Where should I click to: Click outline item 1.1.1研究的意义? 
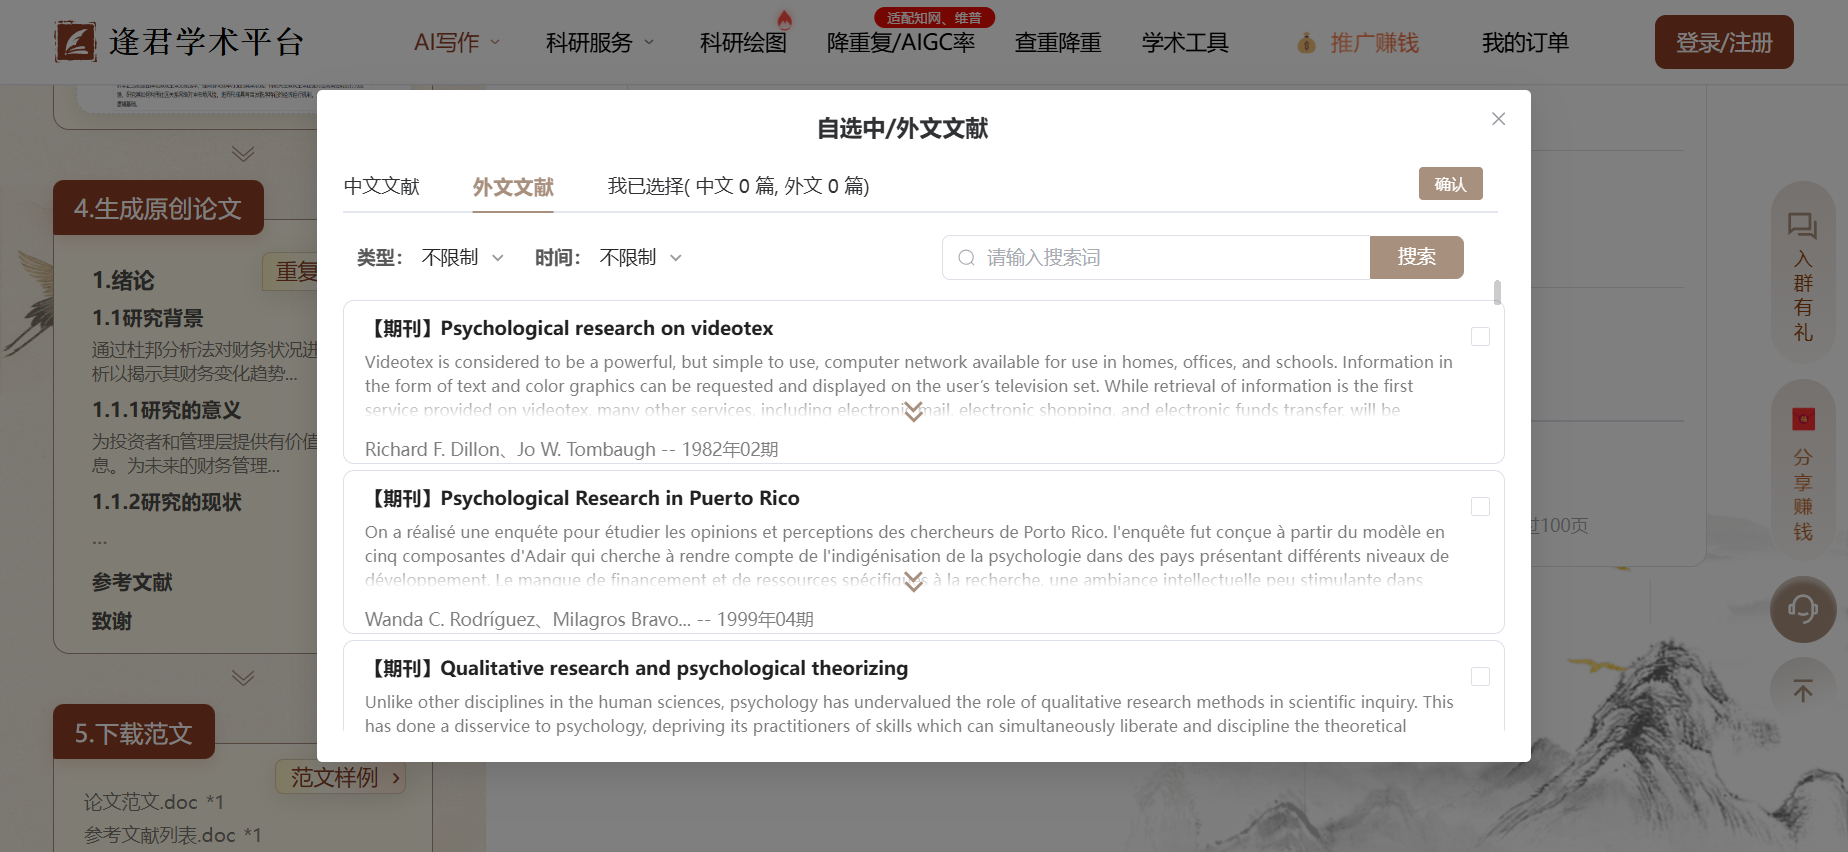click(167, 410)
